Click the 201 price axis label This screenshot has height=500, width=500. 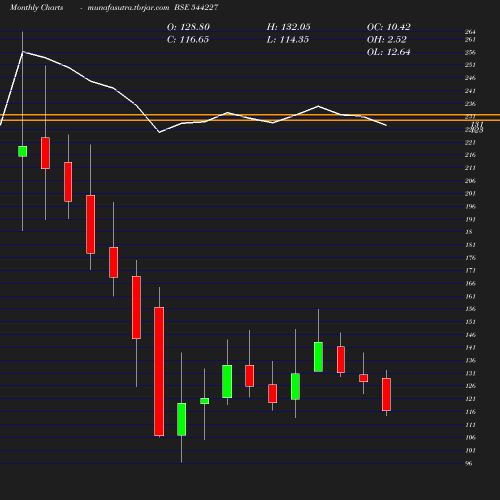click(x=470, y=194)
